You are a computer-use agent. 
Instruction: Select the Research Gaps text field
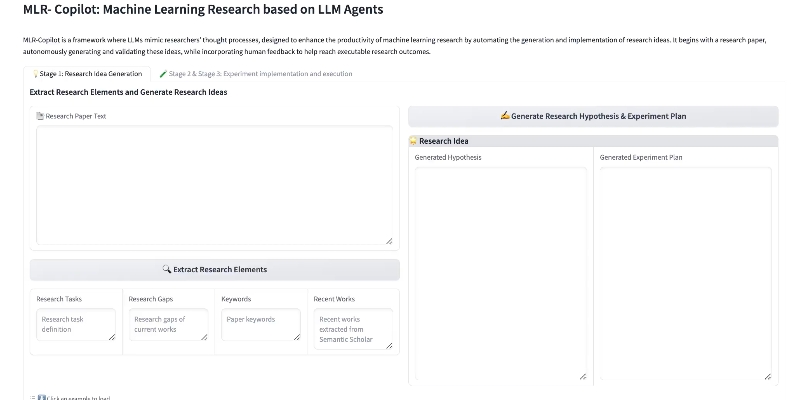tap(168, 324)
